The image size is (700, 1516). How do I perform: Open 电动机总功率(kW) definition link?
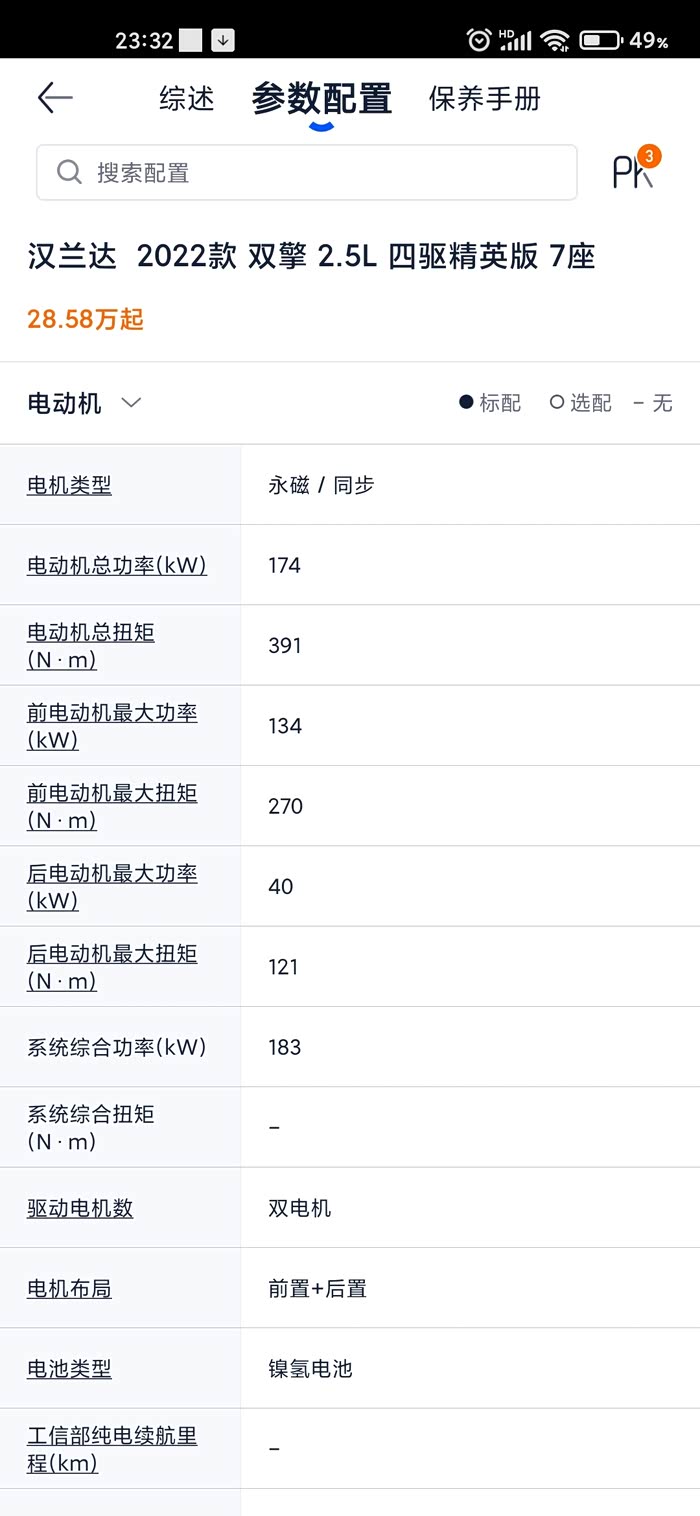(x=117, y=565)
